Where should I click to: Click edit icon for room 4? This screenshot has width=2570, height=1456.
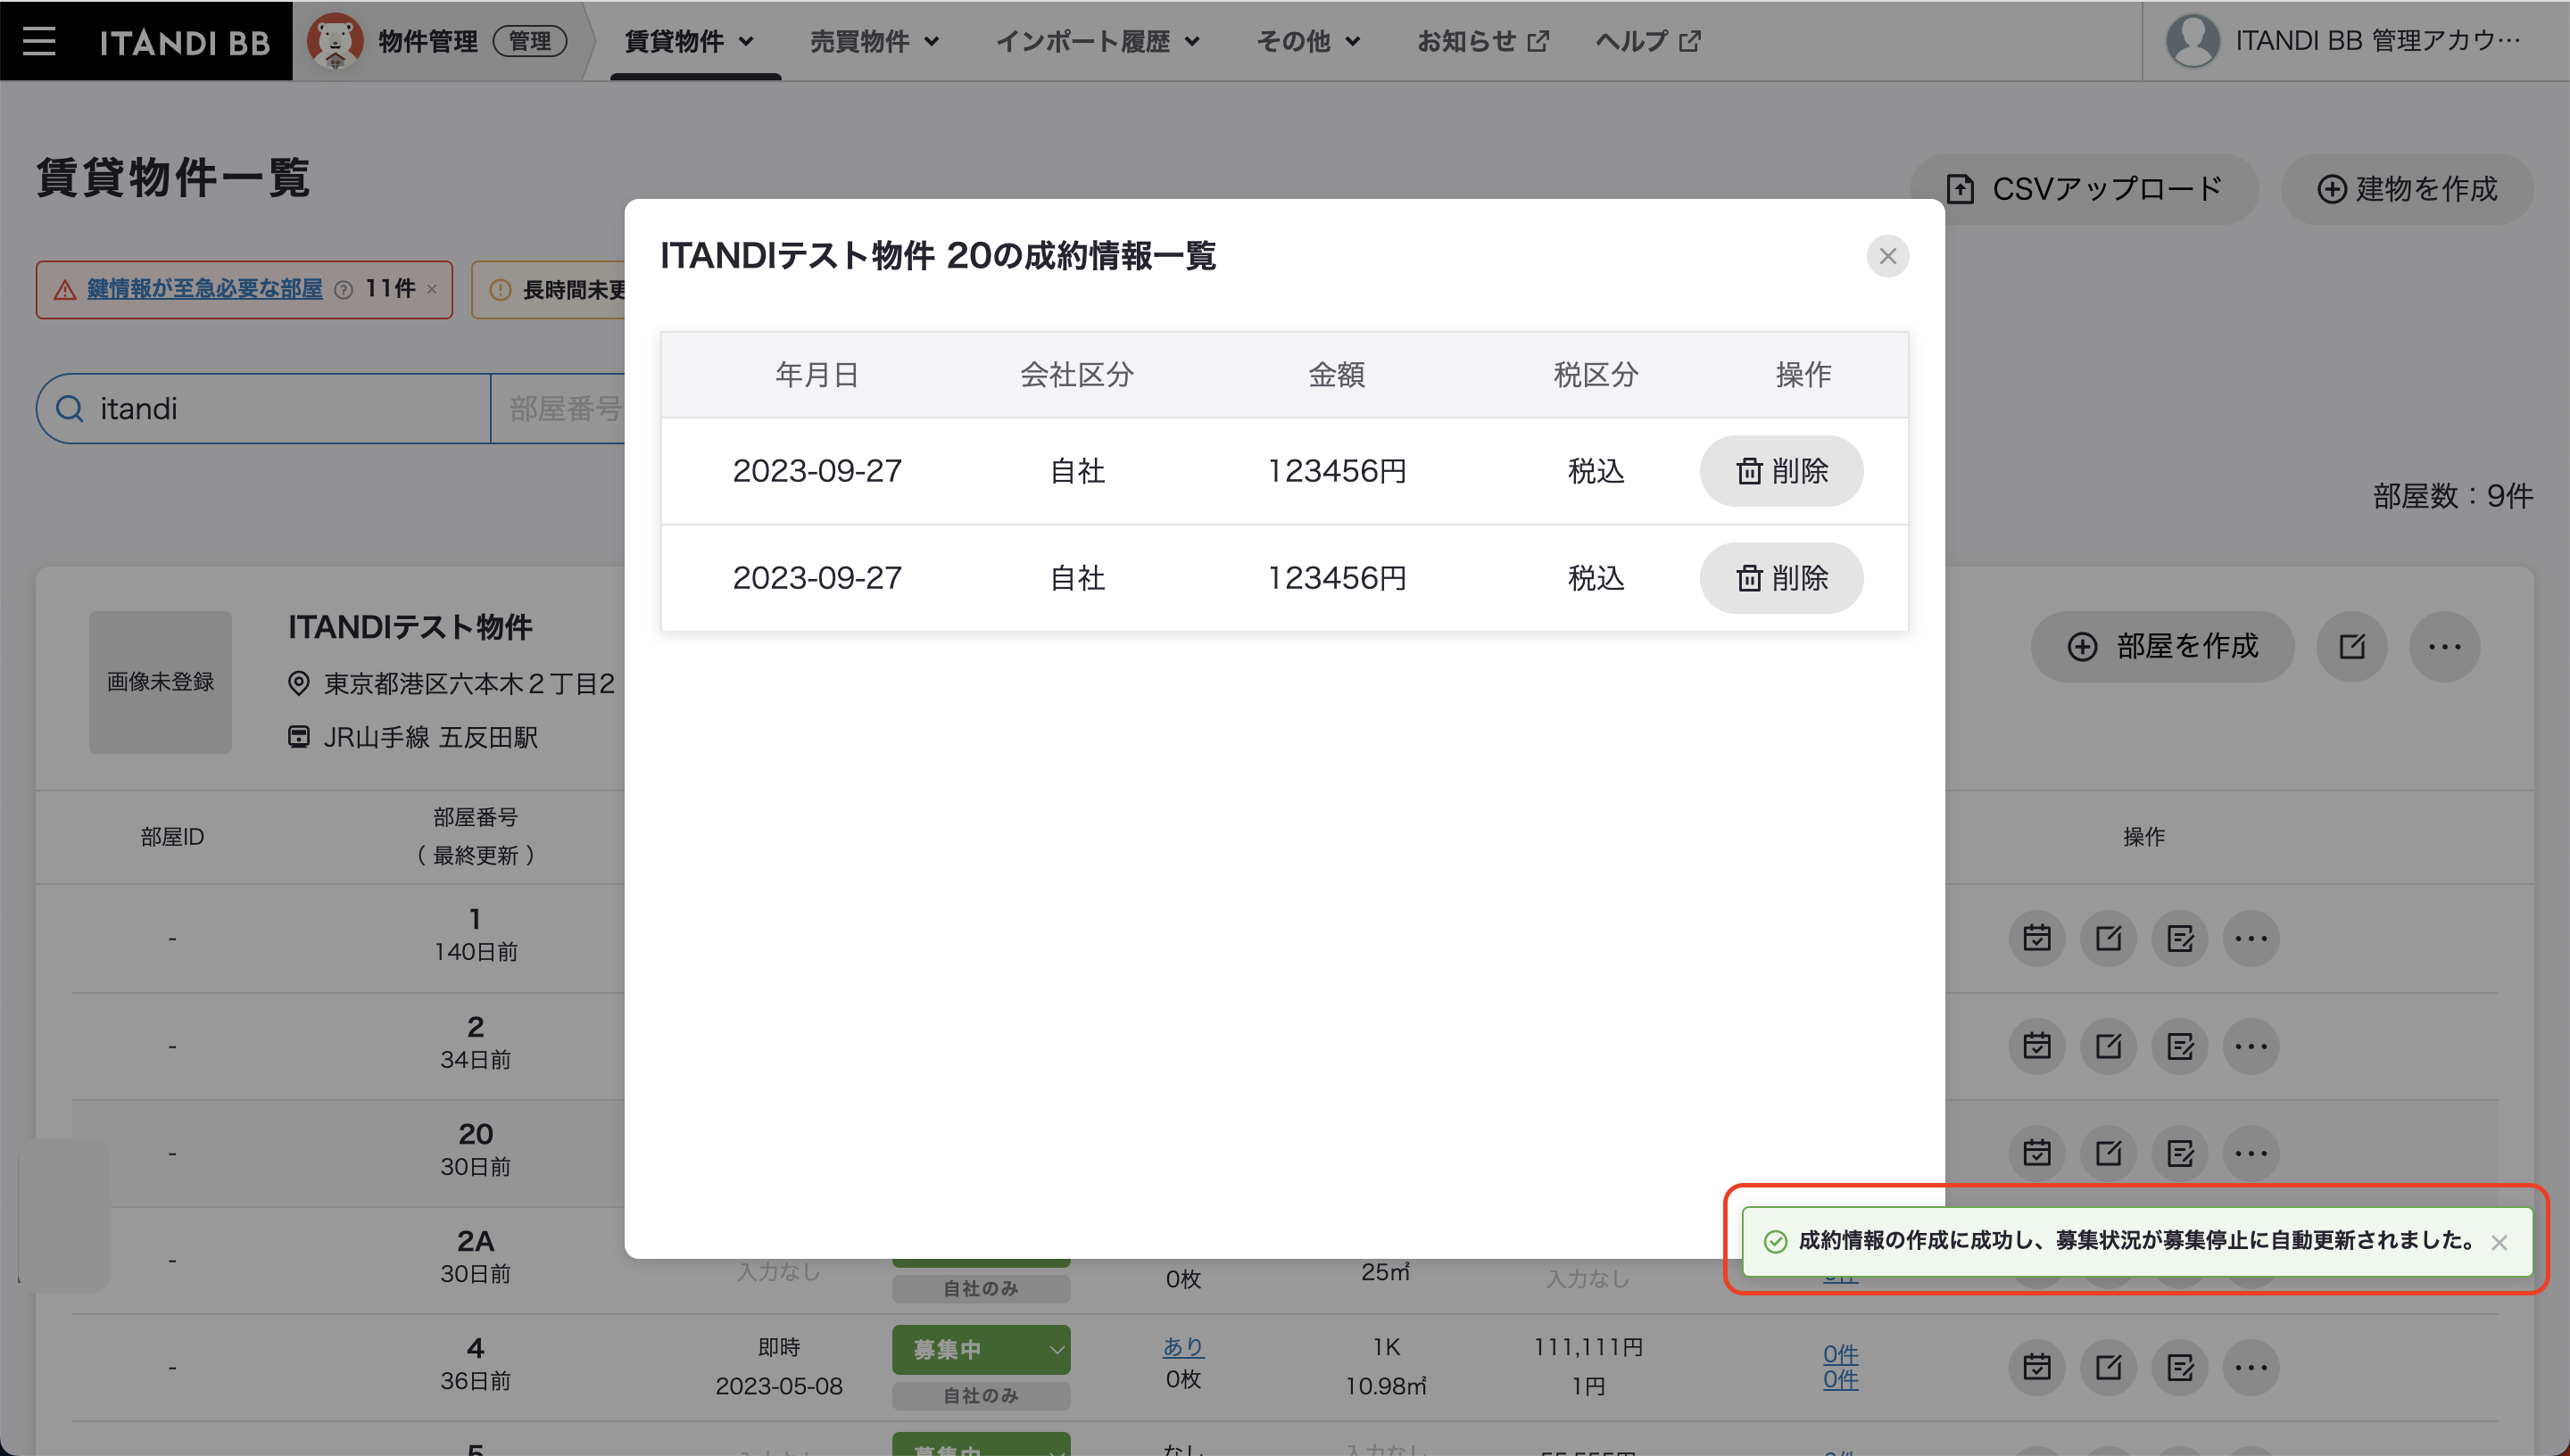tap(2108, 1368)
